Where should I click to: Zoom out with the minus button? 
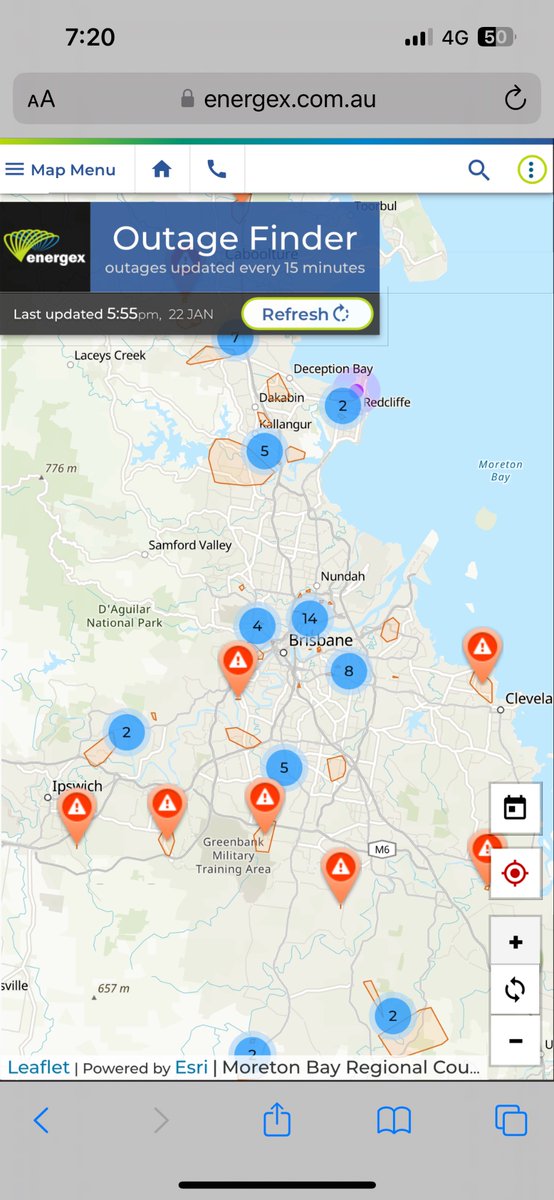tap(515, 1041)
